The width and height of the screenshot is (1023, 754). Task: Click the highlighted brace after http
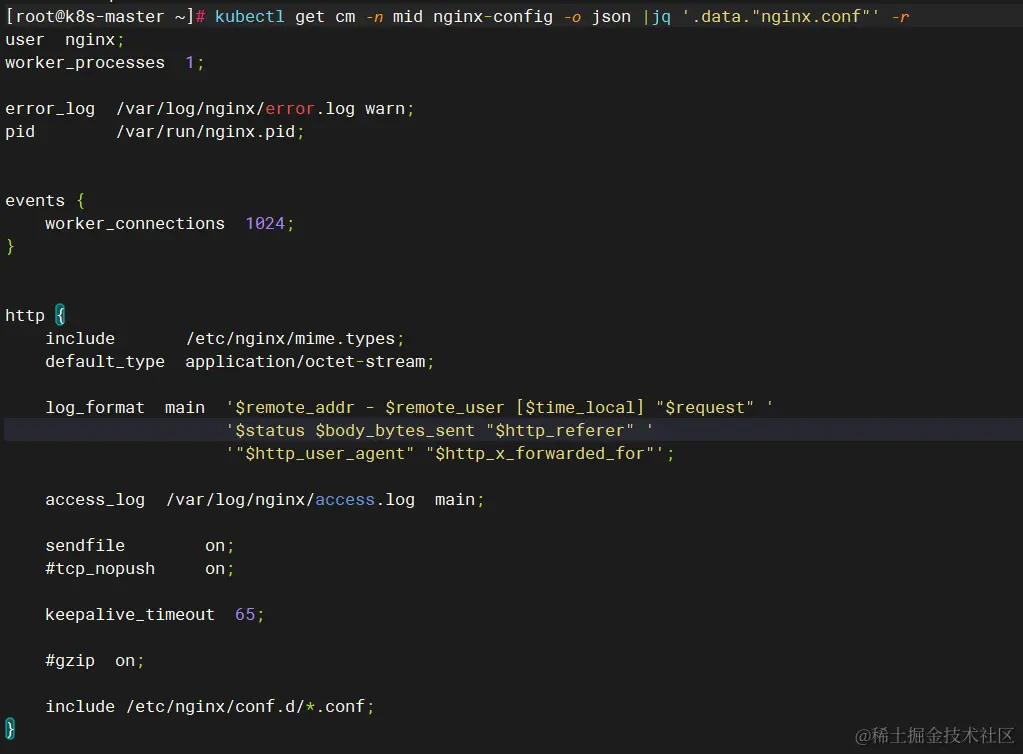[60, 315]
